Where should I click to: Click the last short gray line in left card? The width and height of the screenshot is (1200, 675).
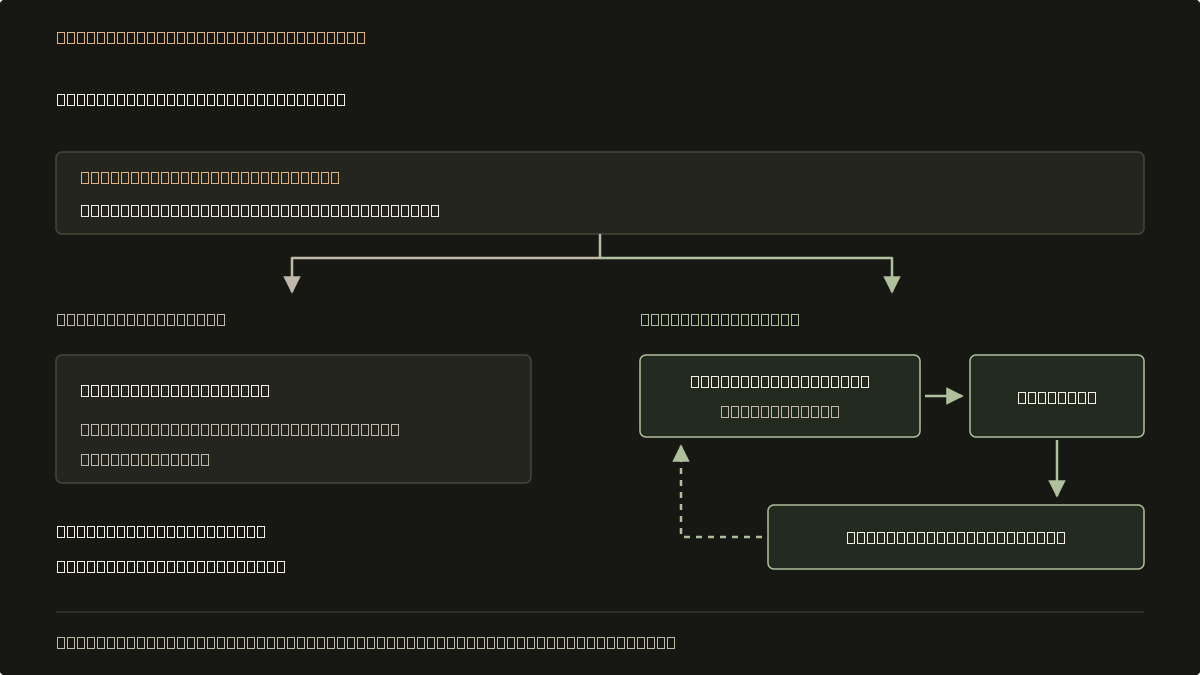[x=145, y=459]
